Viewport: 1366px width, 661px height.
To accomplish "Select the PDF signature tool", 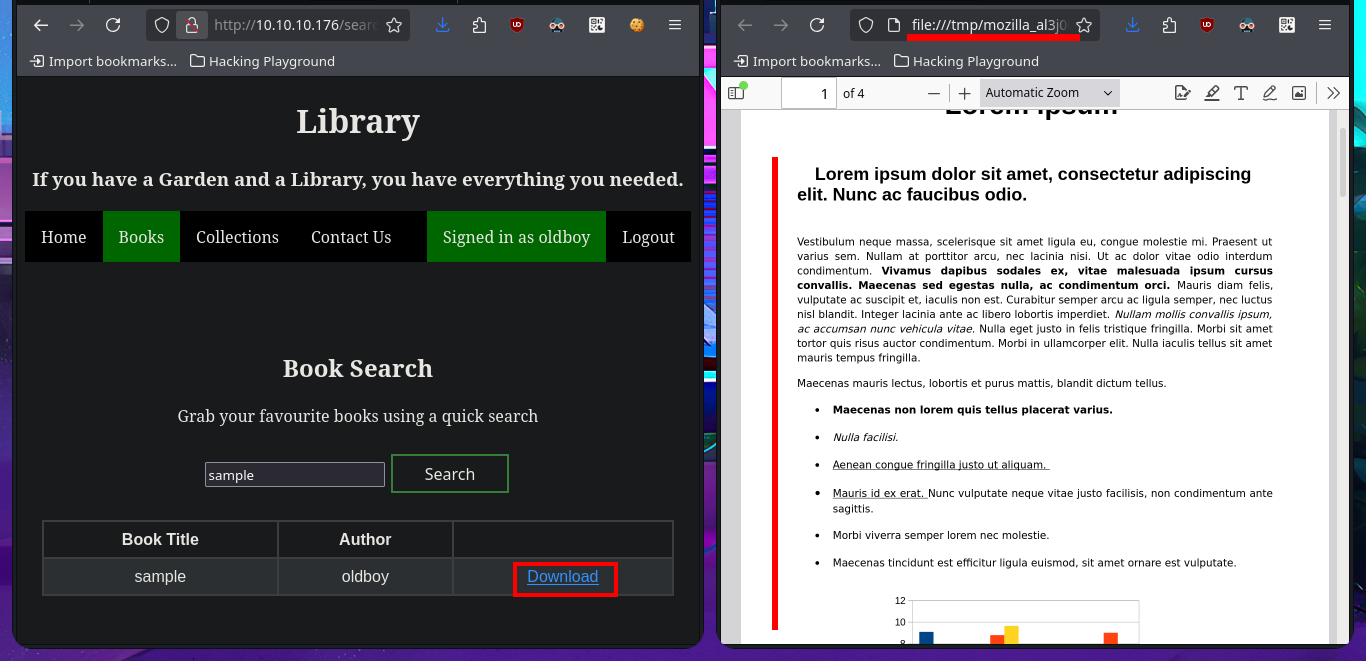I will [1183, 93].
